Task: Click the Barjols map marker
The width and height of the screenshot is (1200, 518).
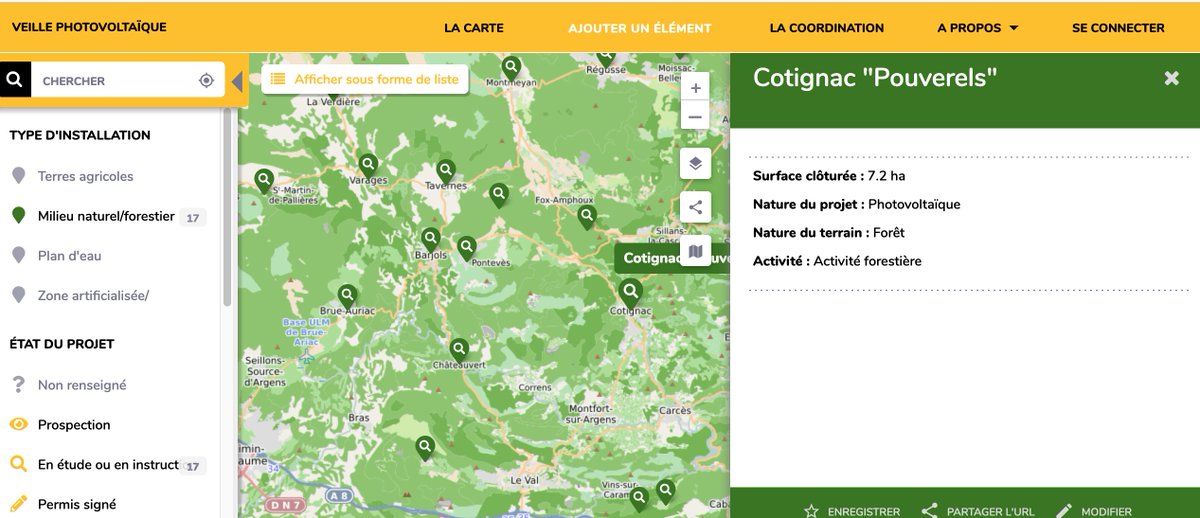Action: coord(430,240)
